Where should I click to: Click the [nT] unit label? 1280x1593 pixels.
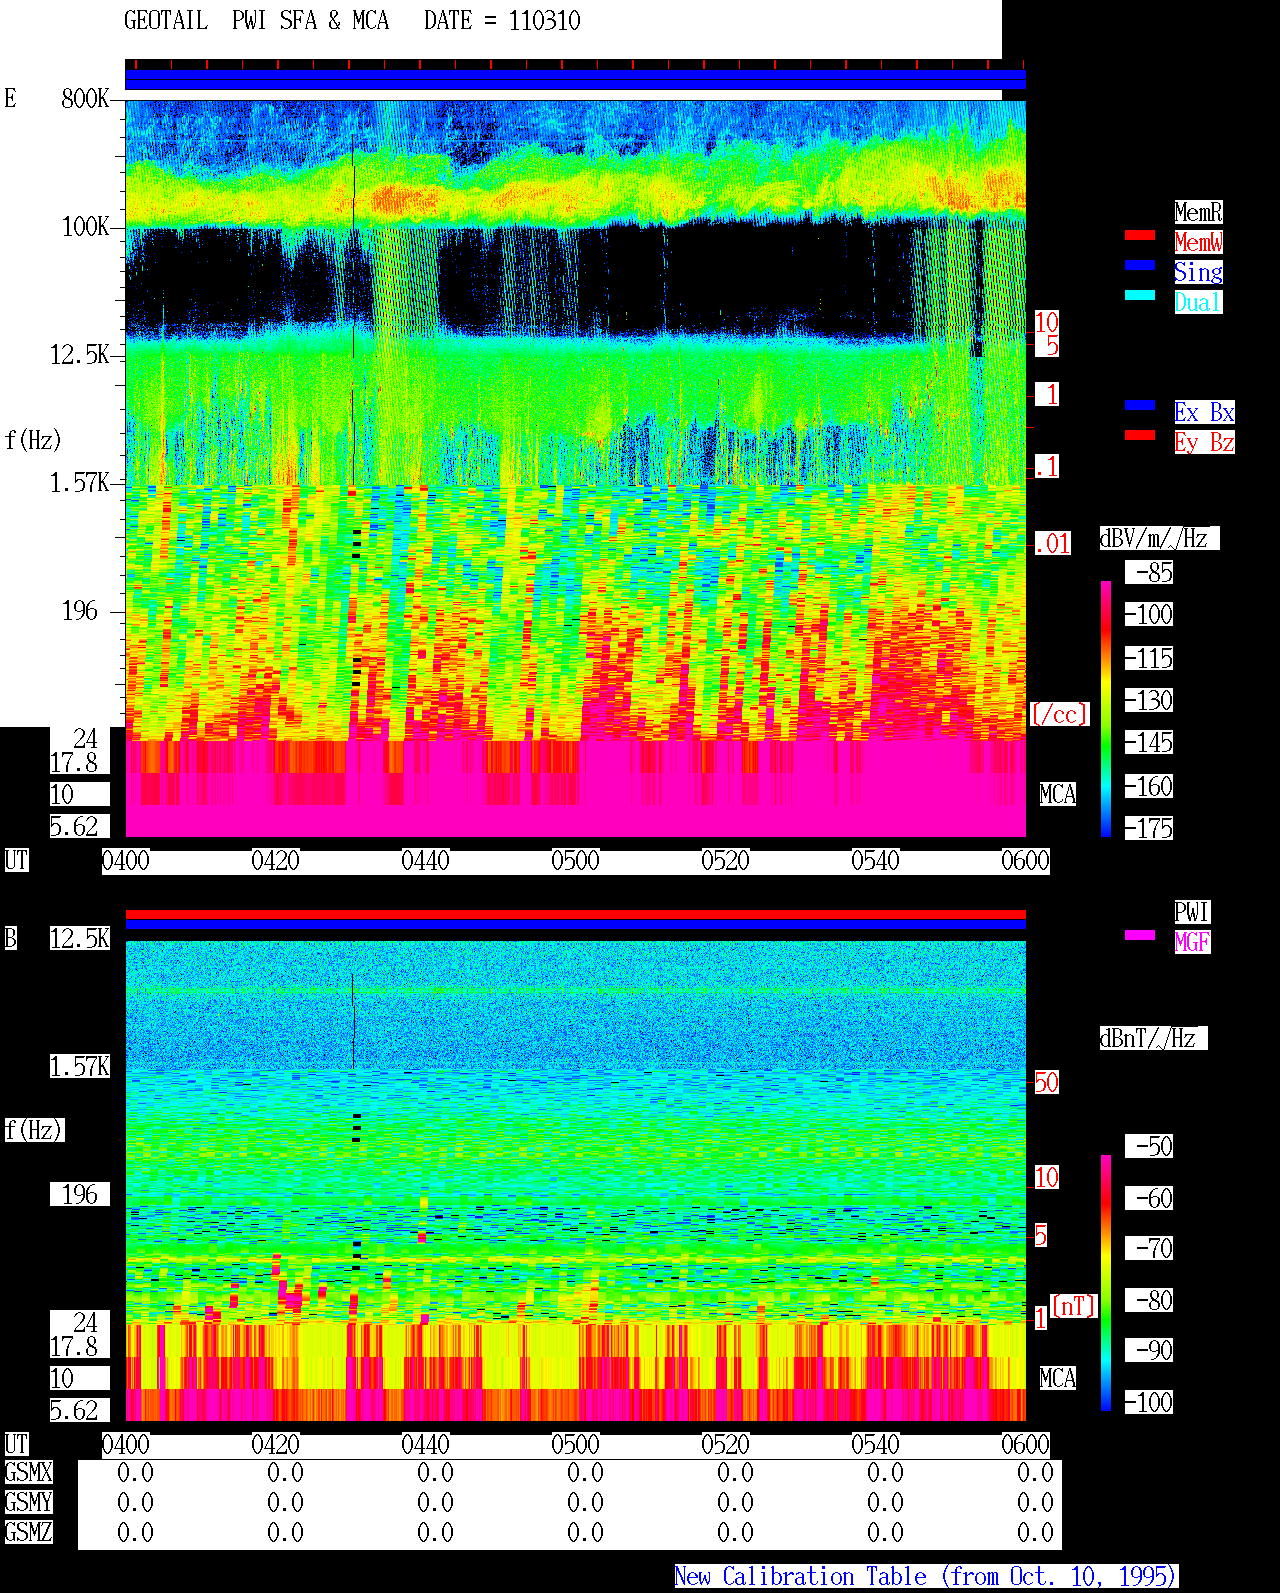[1074, 1306]
